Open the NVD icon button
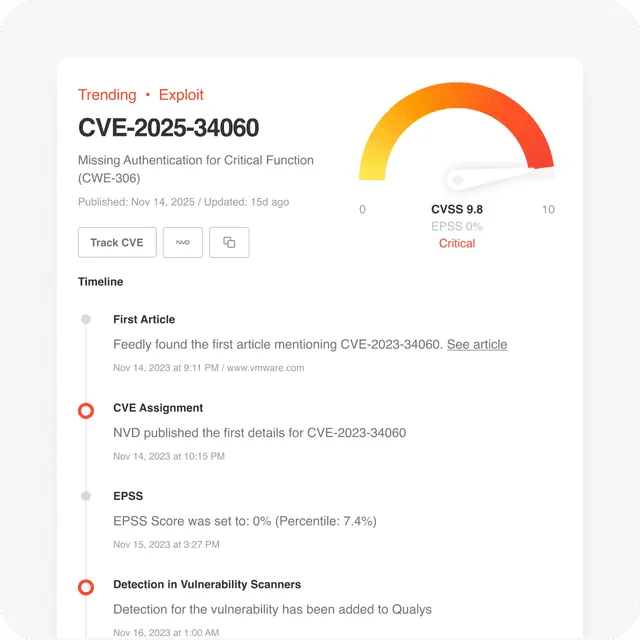This screenshot has height=640, width=640. (183, 242)
